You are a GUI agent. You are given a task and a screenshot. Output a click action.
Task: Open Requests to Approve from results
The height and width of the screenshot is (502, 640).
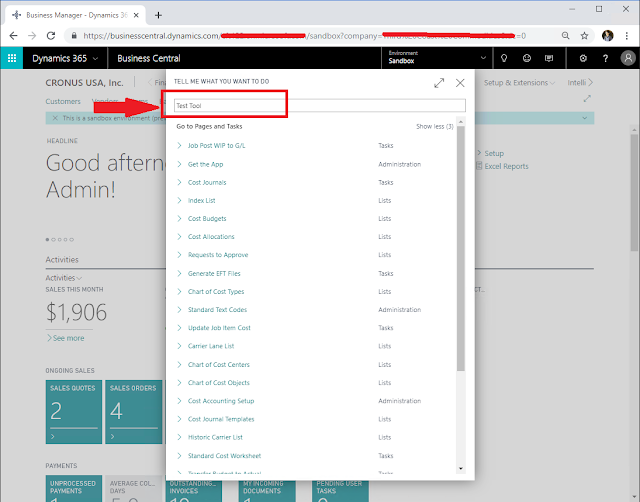tap(218, 255)
